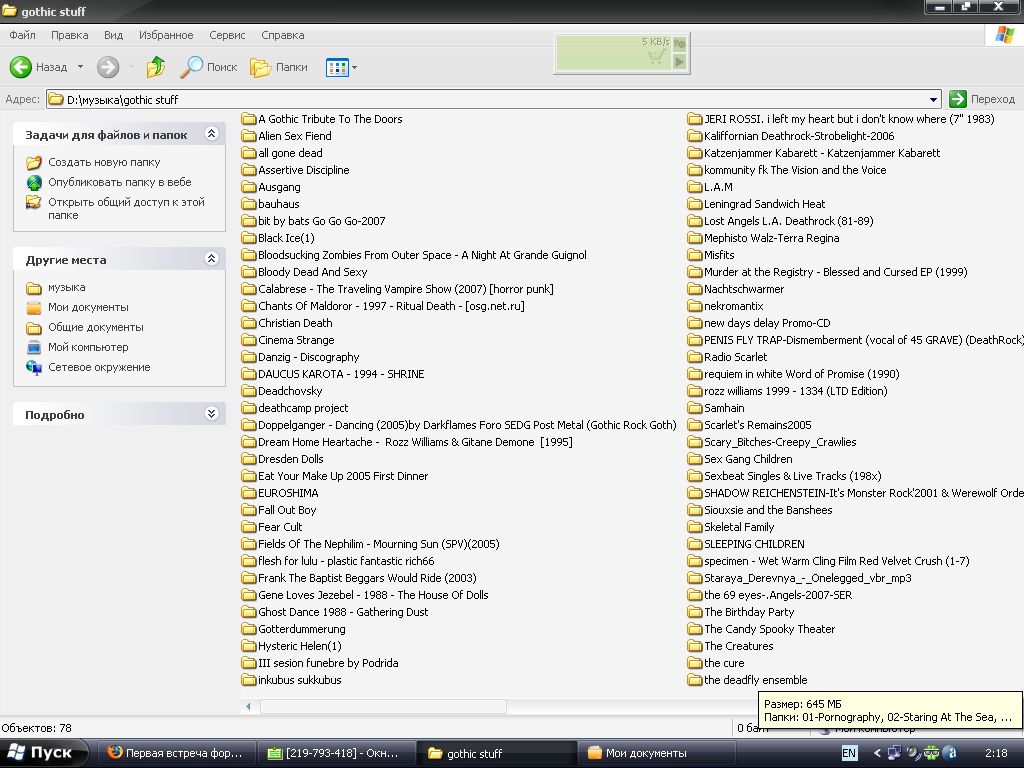This screenshot has height=768, width=1024.
Task: Toggle the Папки folders pane
Action: [279, 67]
